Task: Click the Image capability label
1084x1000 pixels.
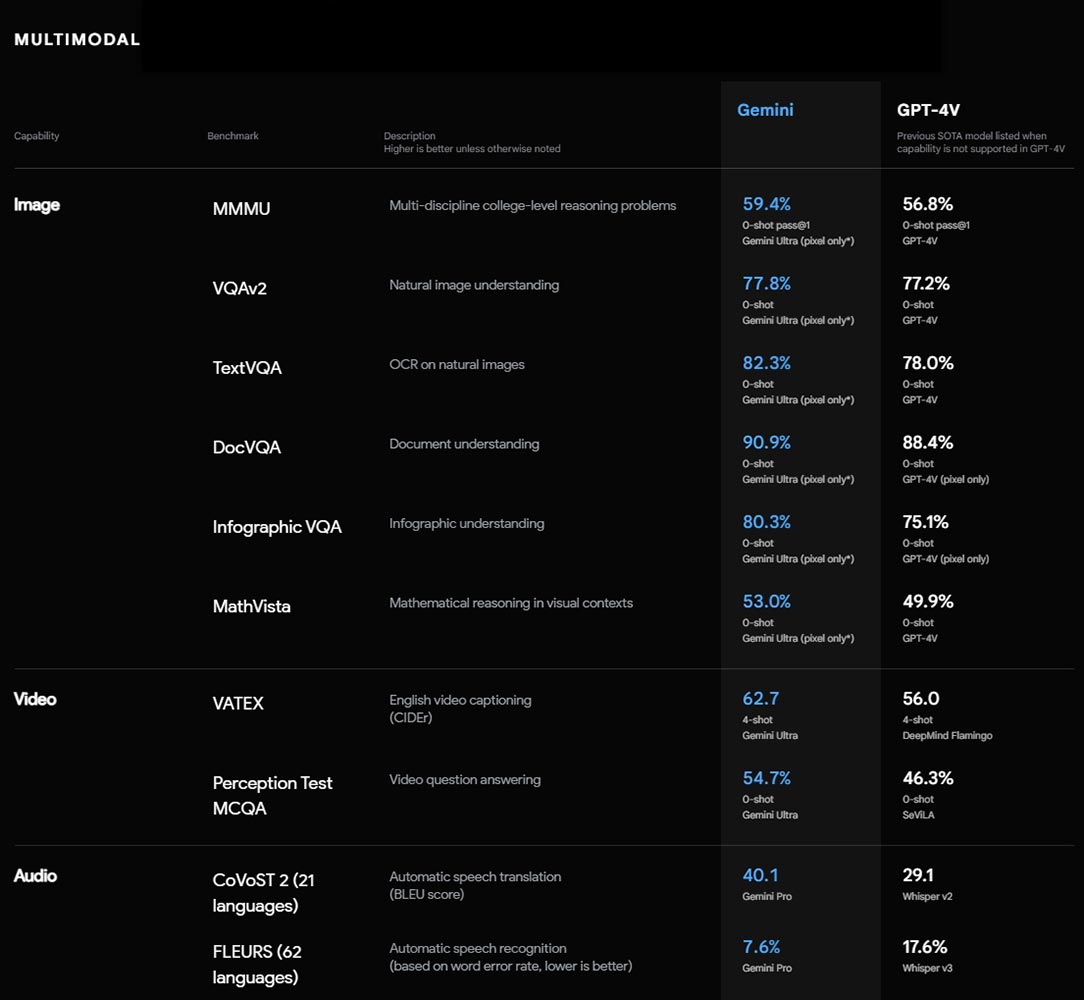Action: point(37,205)
